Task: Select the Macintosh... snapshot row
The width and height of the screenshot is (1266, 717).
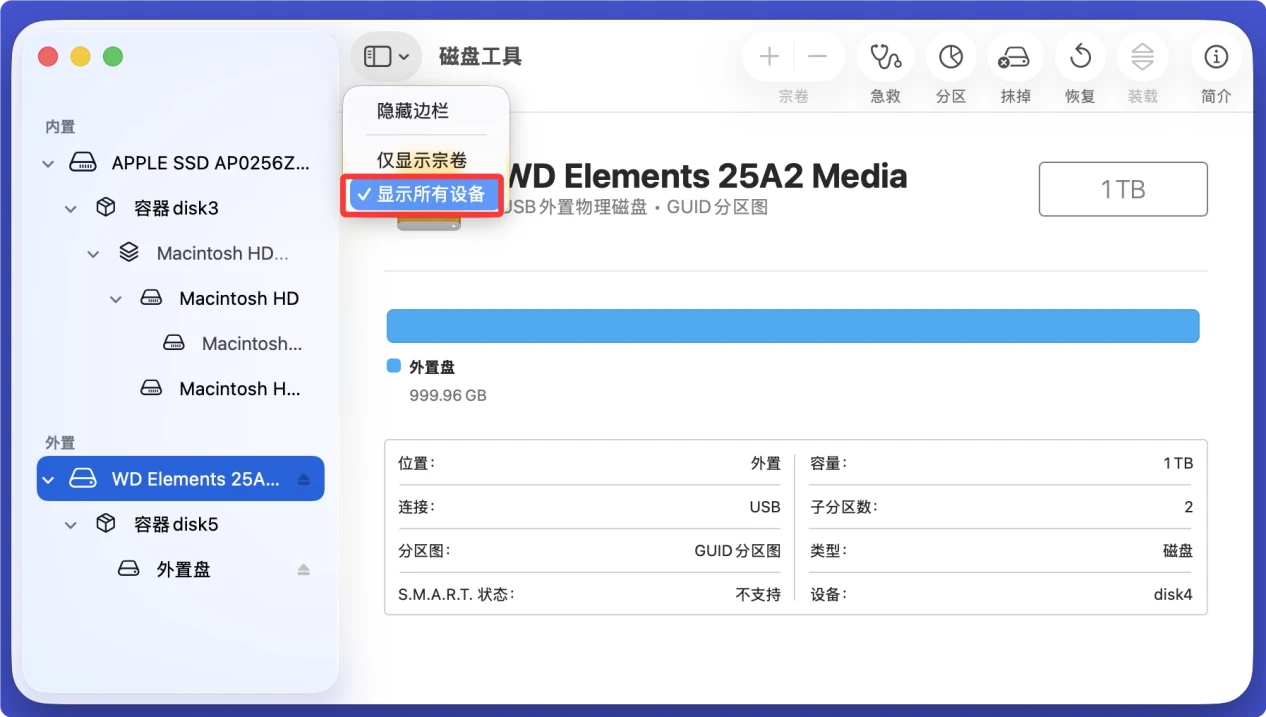Action: (x=181, y=343)
